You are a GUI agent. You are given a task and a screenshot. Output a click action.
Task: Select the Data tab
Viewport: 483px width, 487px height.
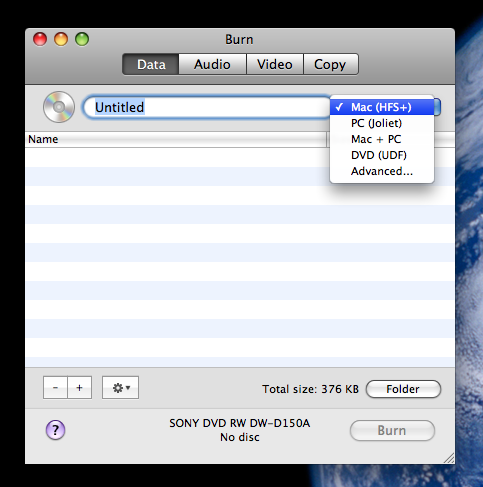(x=151, y=64)
